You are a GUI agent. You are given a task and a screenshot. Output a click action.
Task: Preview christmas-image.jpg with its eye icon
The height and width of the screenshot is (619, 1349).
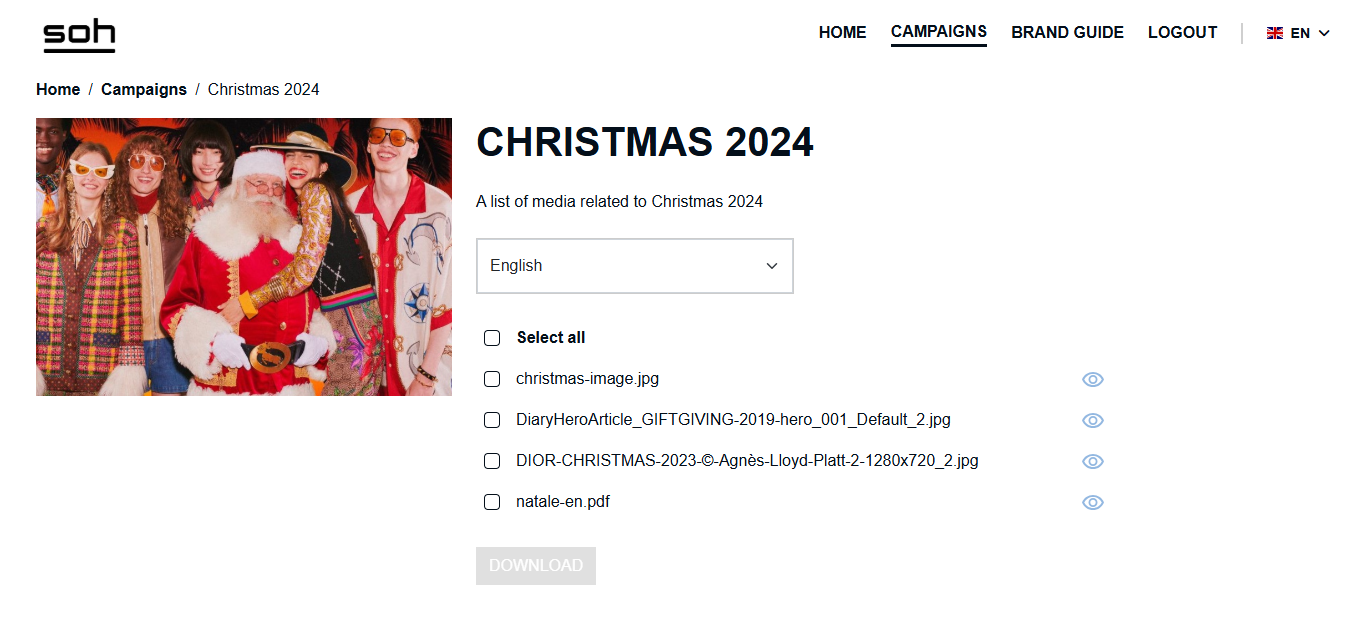1093,380
